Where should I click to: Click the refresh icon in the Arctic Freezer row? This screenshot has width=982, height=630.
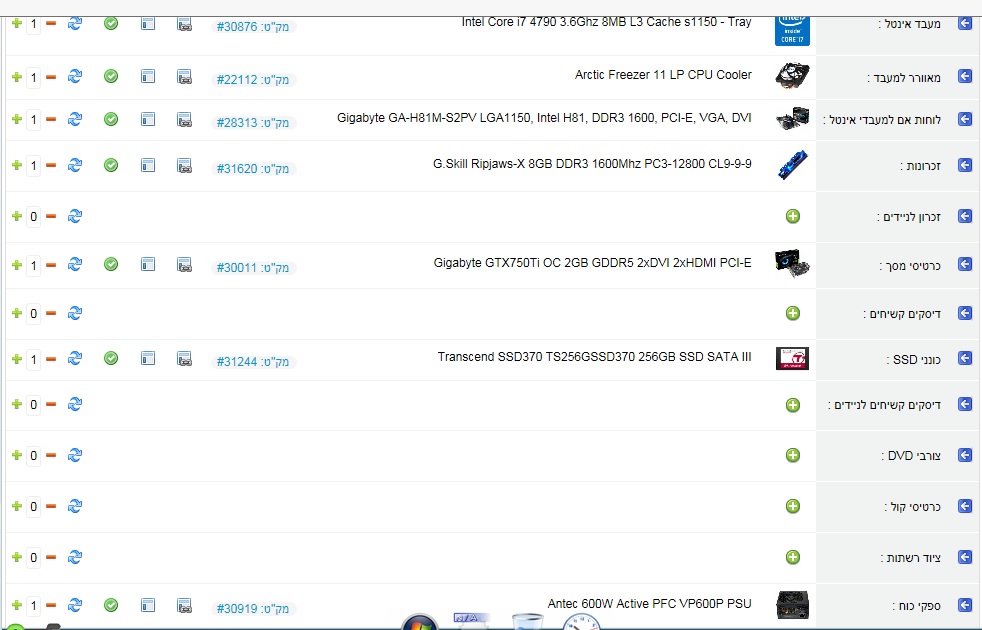75,76
